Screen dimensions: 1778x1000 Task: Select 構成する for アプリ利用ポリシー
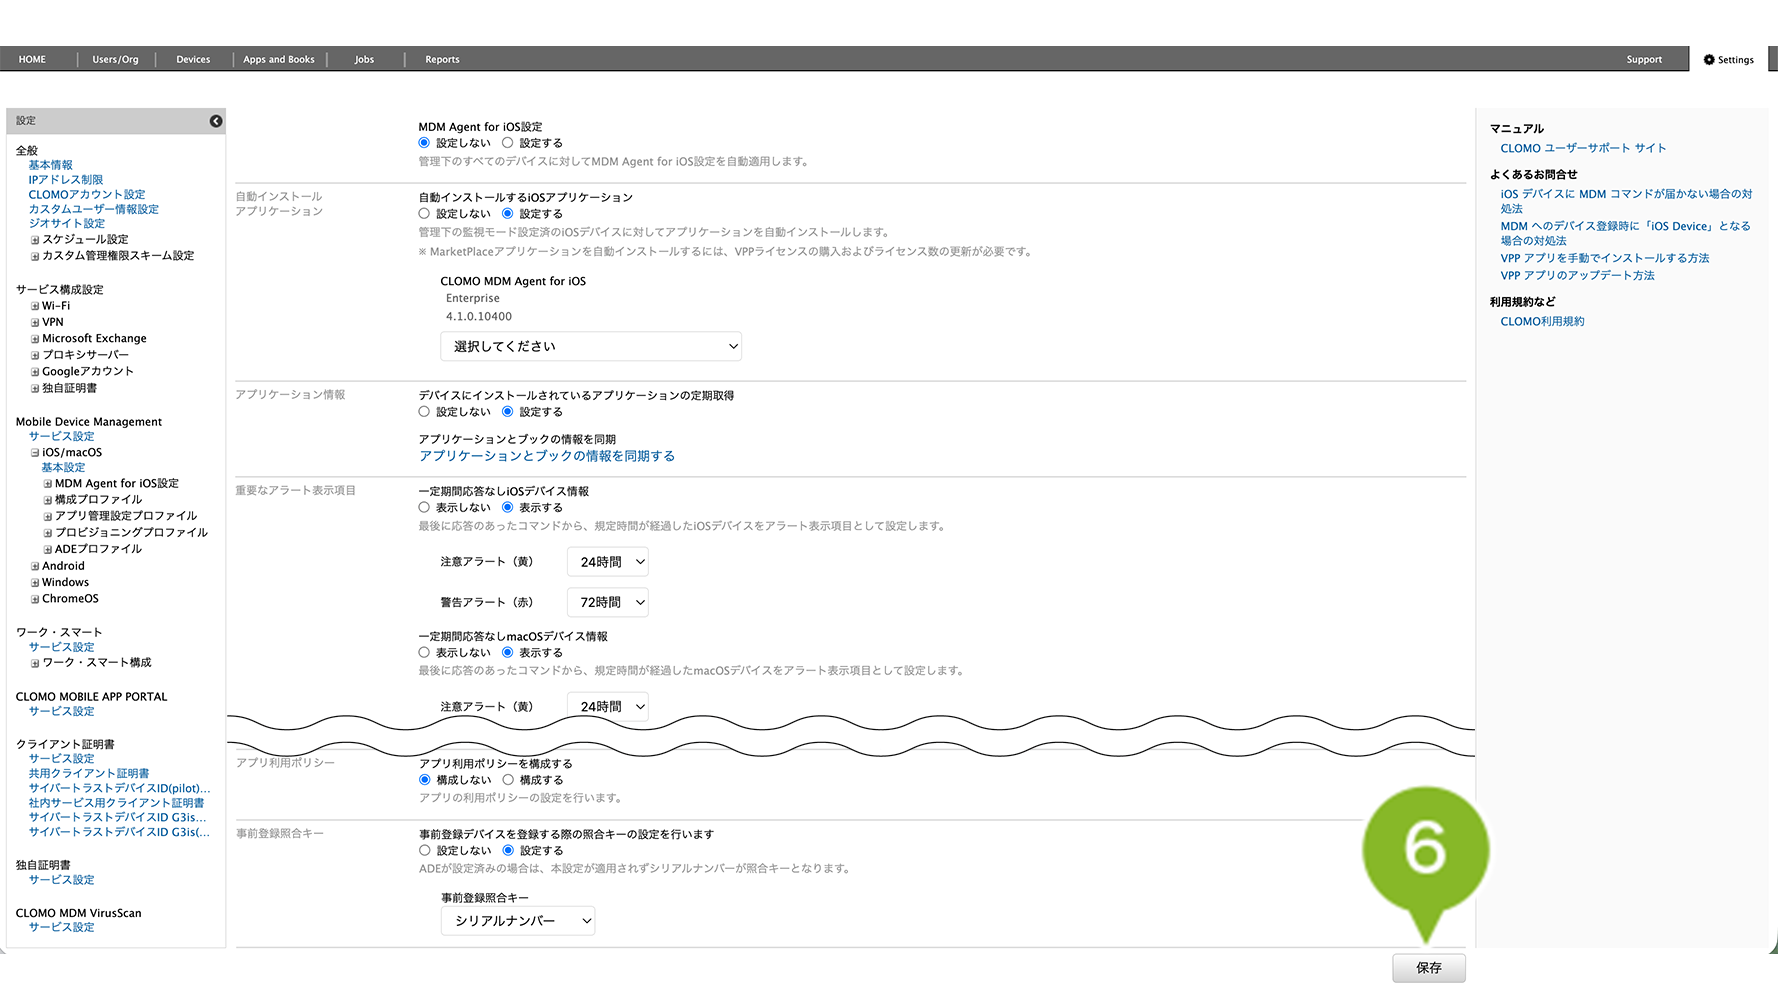tap(508, 780)
